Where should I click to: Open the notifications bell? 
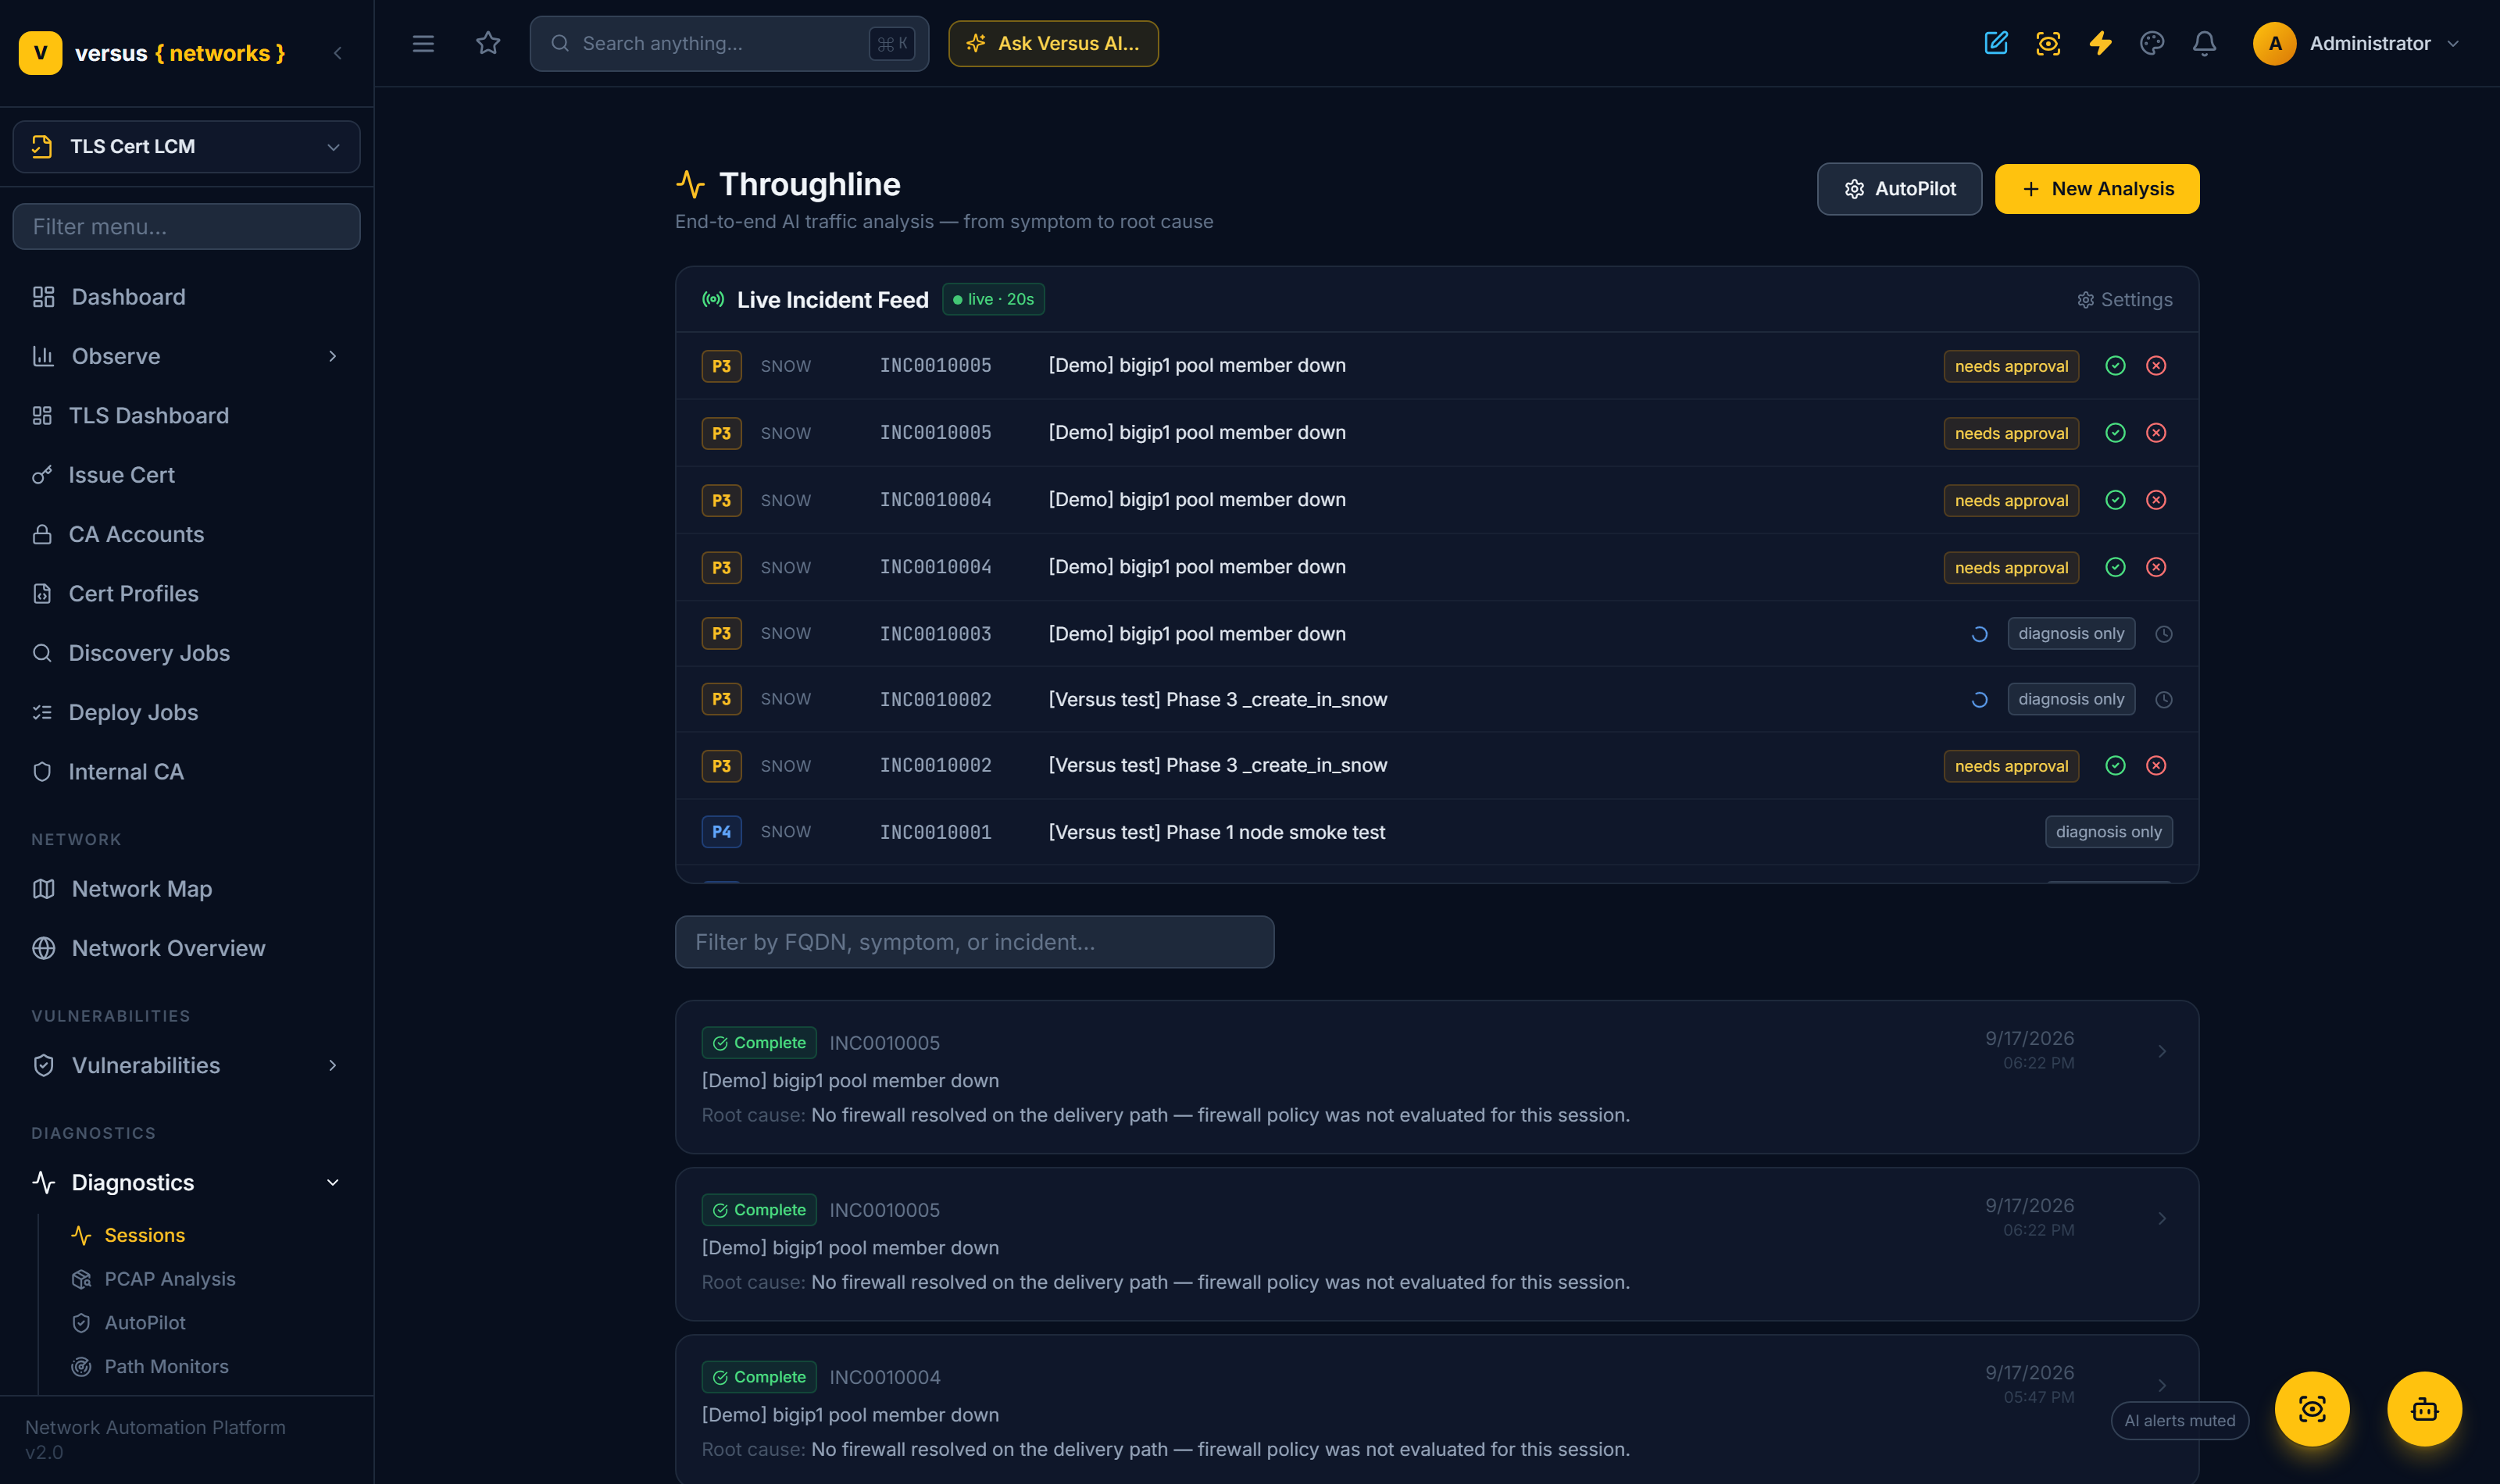coord(2204,43)
